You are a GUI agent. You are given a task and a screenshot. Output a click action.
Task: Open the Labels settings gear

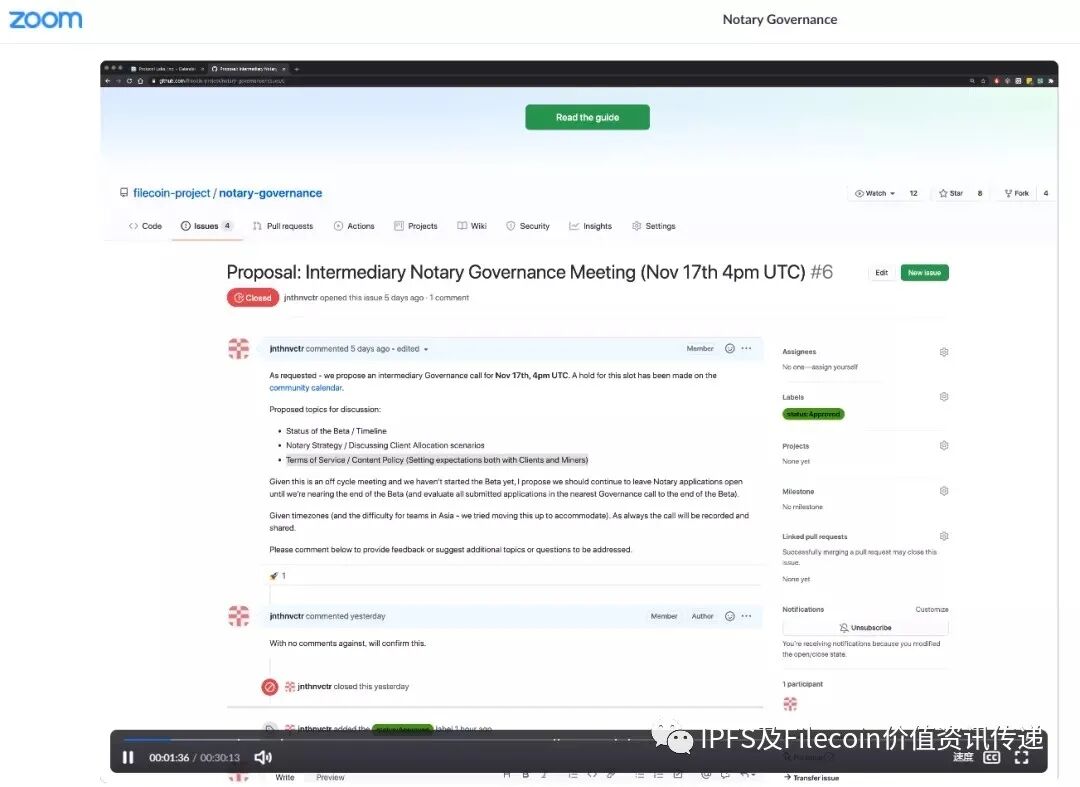pyautogui.click(x=944, y=397)
